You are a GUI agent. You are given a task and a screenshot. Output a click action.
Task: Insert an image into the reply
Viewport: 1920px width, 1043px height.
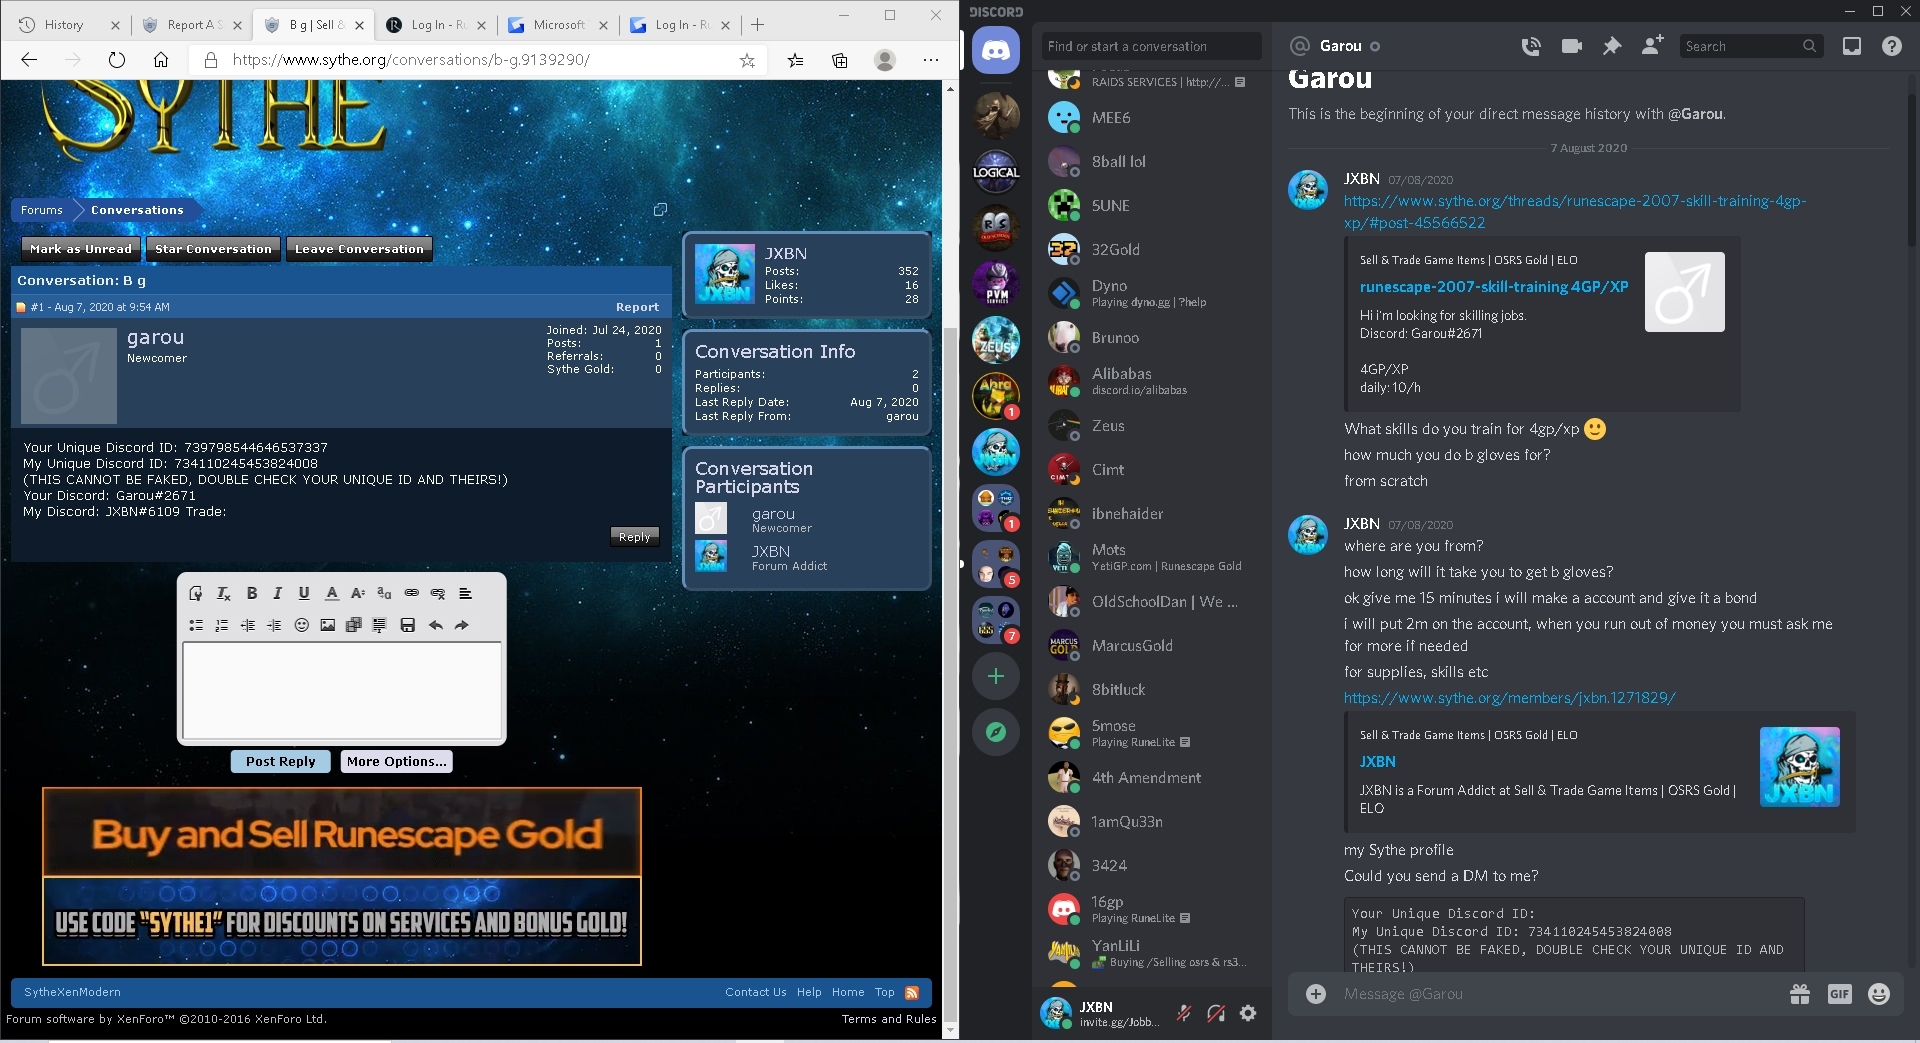pos(327,625)
